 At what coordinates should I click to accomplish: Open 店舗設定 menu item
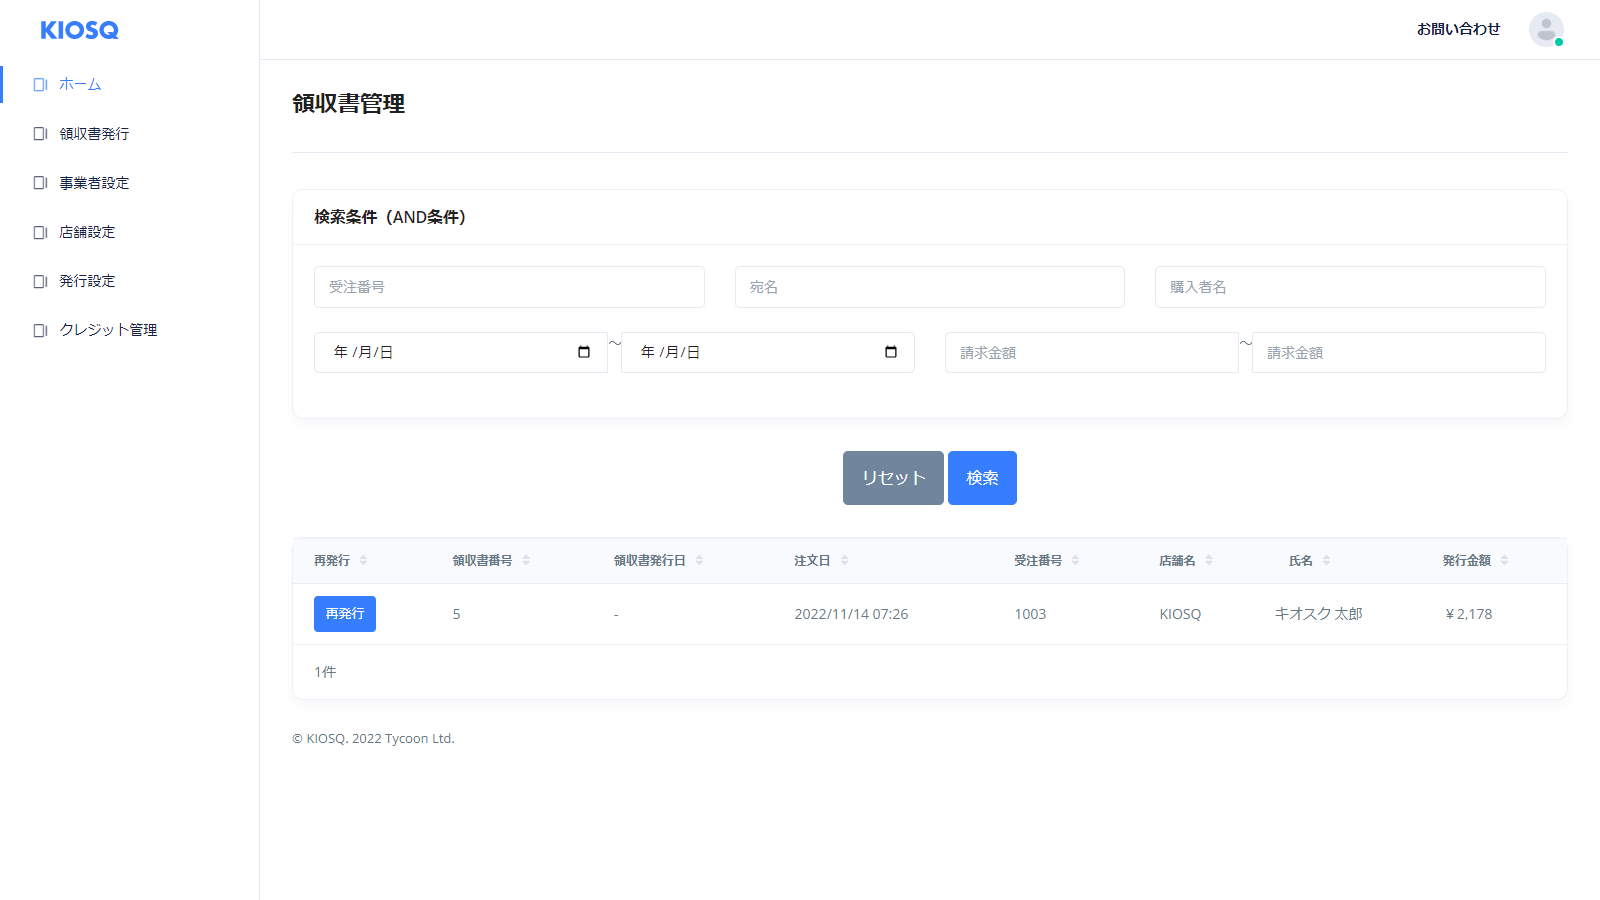pos(87,232)
